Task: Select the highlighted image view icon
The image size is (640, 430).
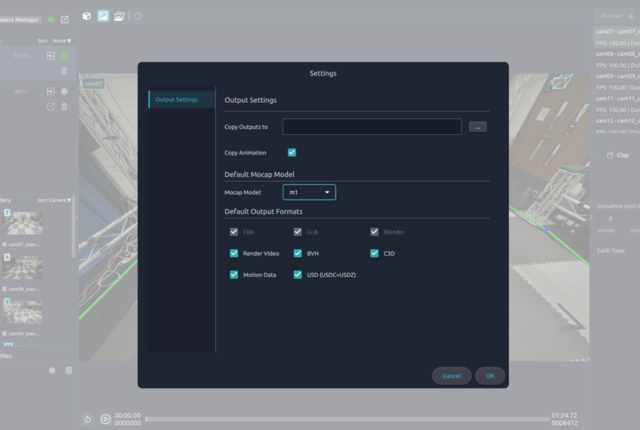Action: click(x=103, y=16)
